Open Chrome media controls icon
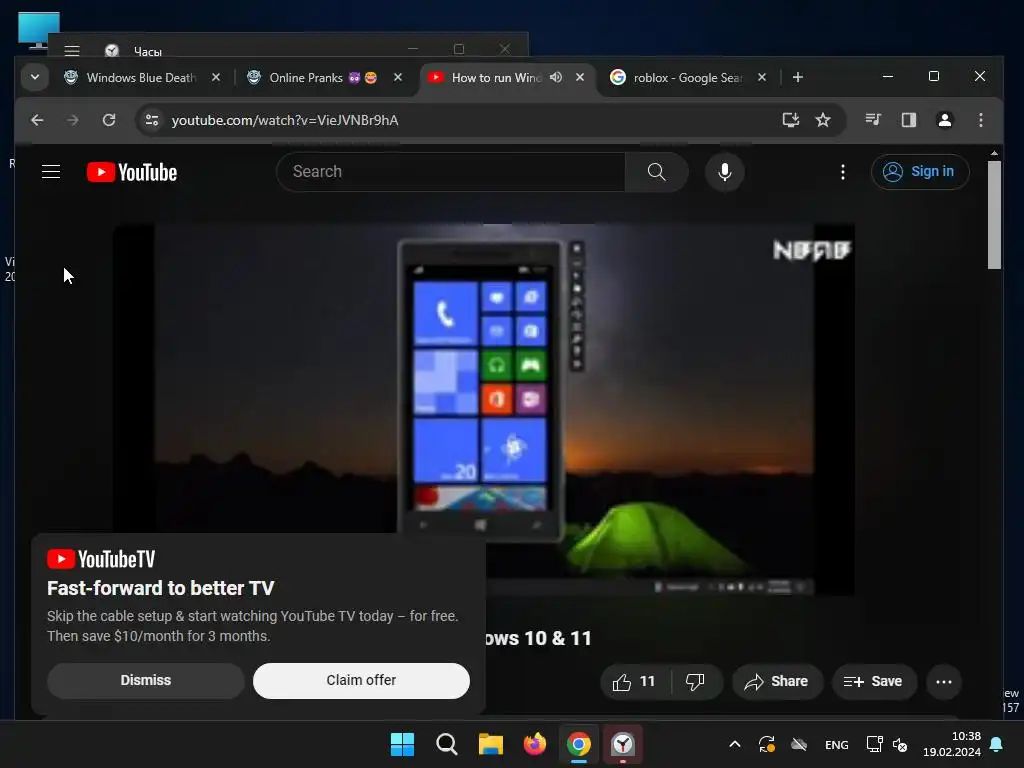 pos(873,120)
